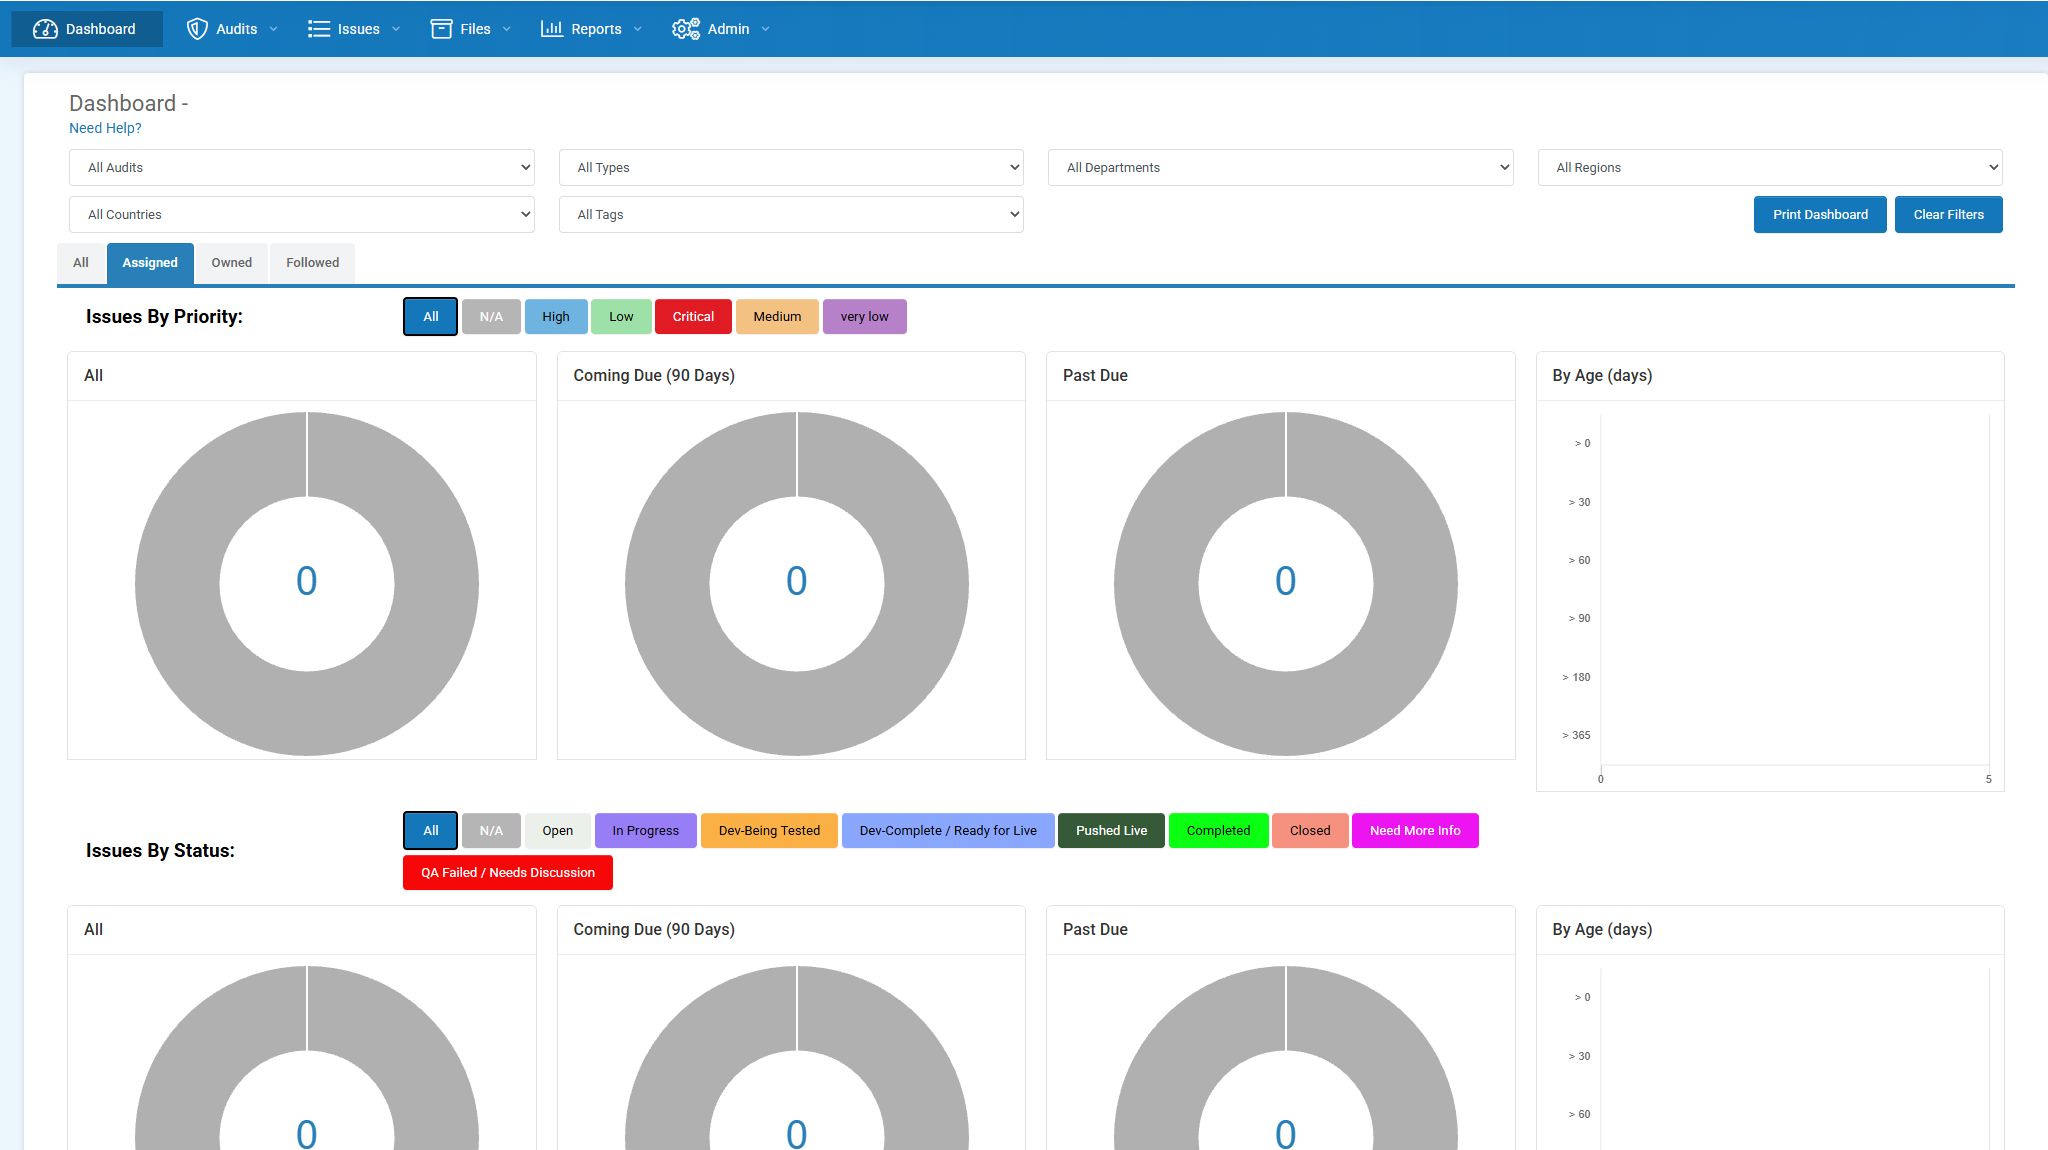Select the Assigned tab
The width and height of the screenshot is (2048, 1150).
click(x=150, y=263)
